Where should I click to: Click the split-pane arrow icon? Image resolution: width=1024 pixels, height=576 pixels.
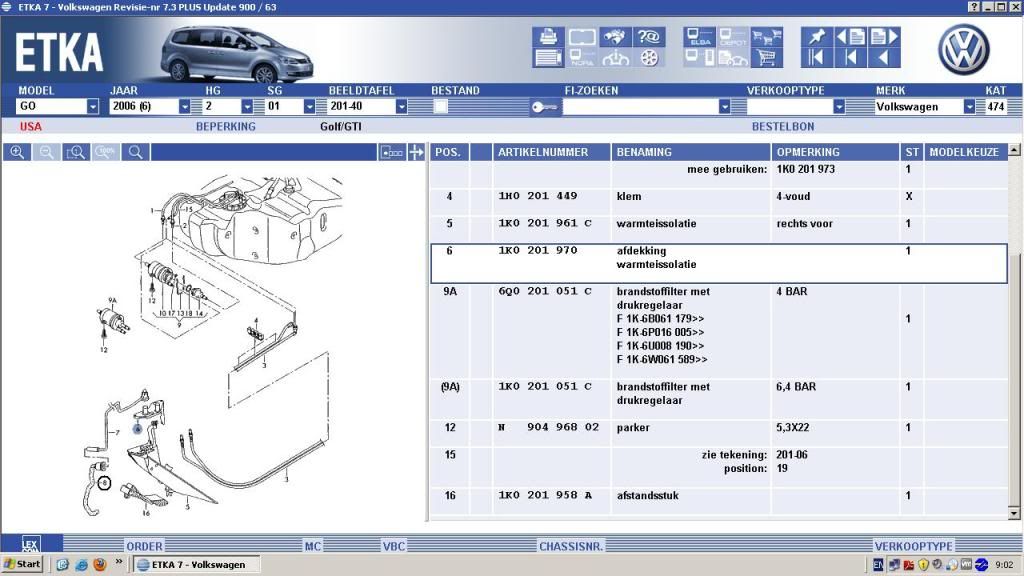[x=416, y=152]
